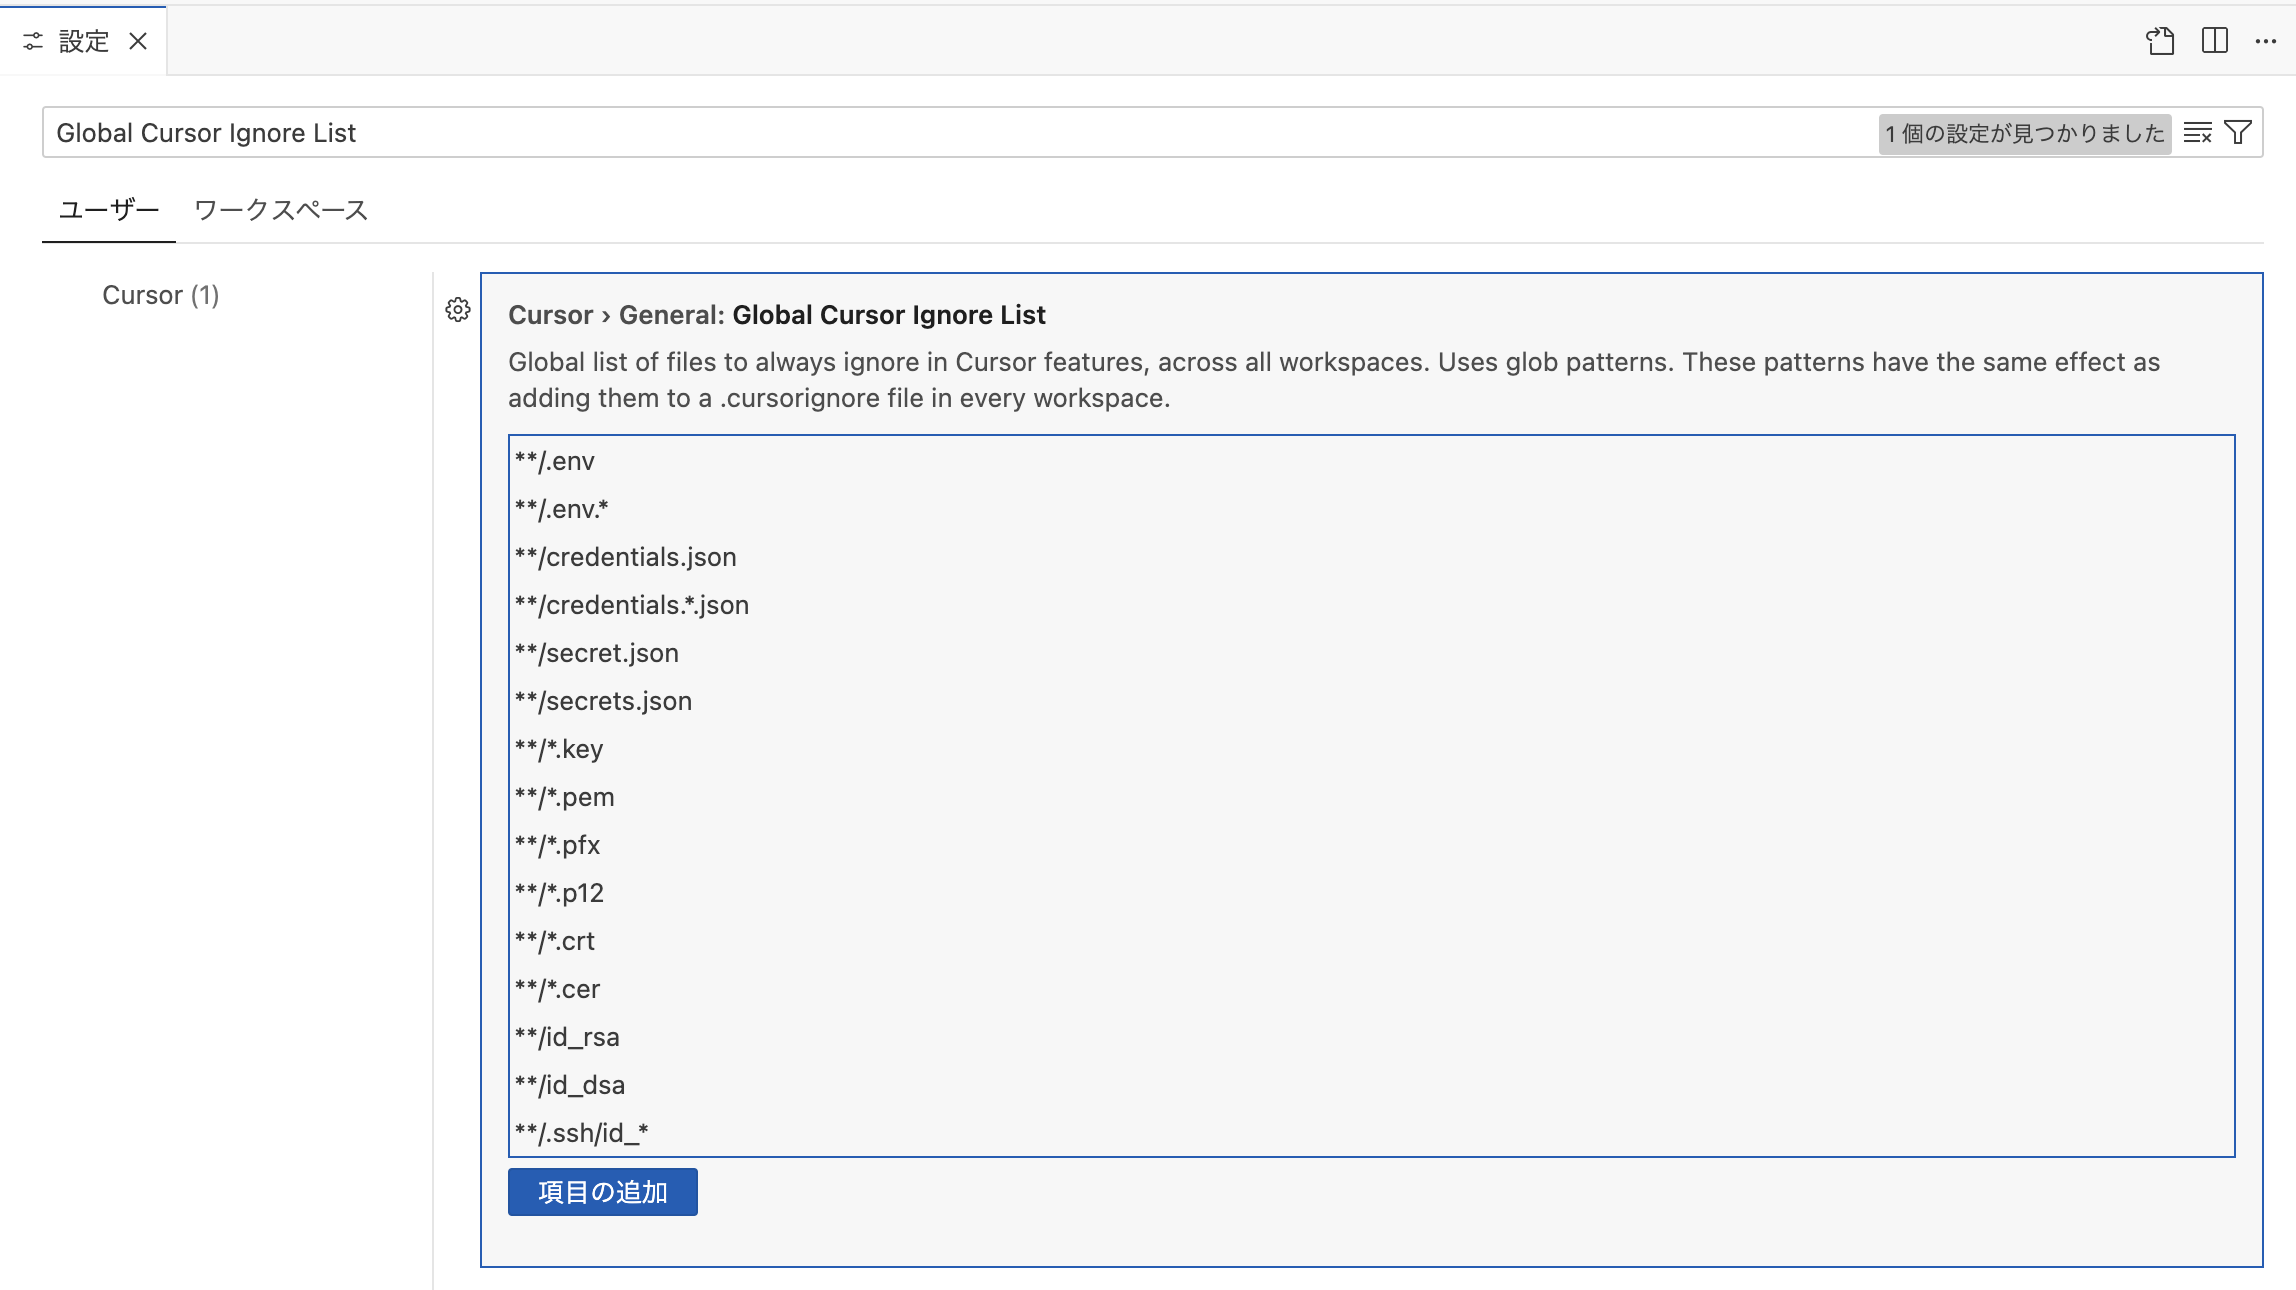Switch to the ワークスペース tab
This screenshot has height=1290, width=2296.
pyautogui.click(x=281, y=210)
